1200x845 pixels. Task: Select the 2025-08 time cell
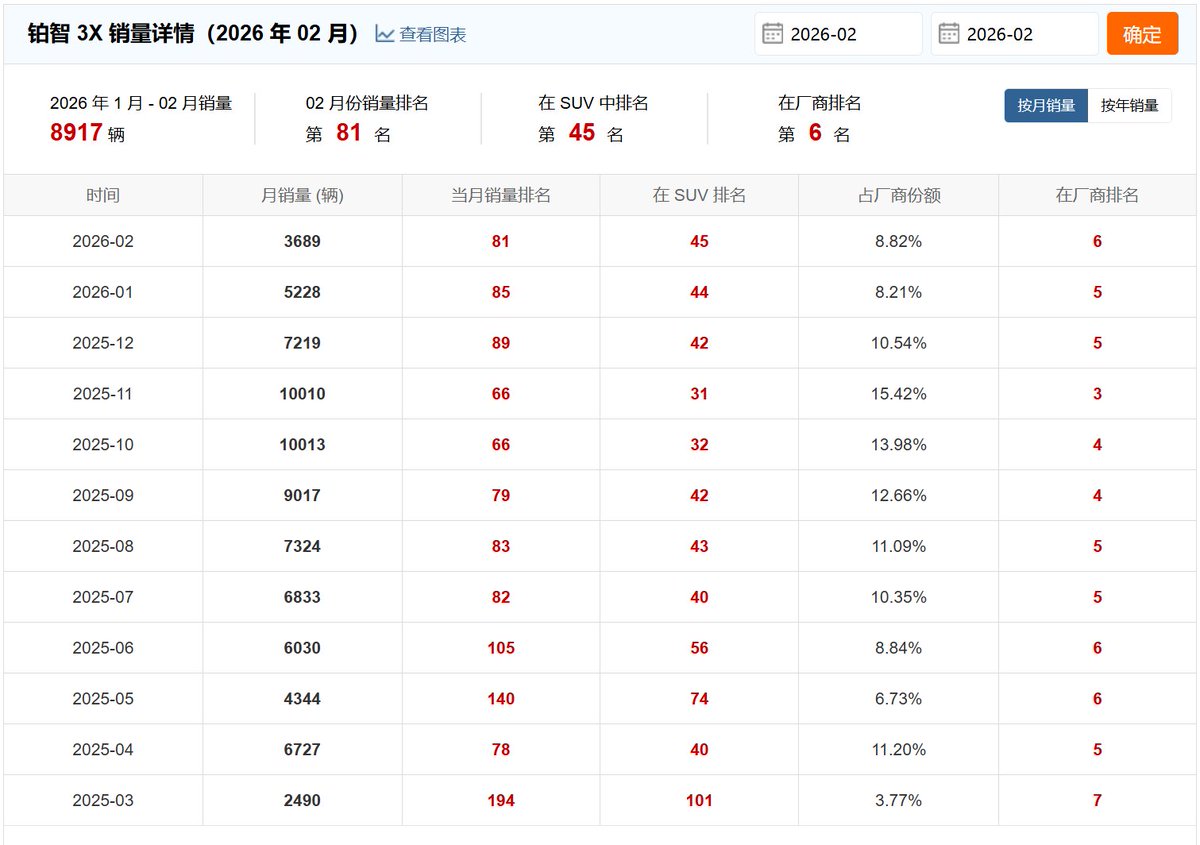coord(103,546)
